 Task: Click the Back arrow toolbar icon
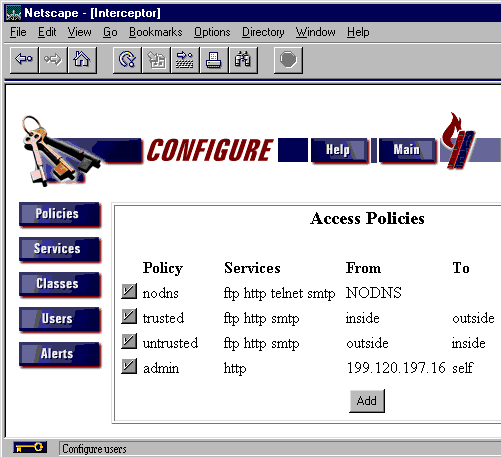pyautogui.click(x=24, y=60)
